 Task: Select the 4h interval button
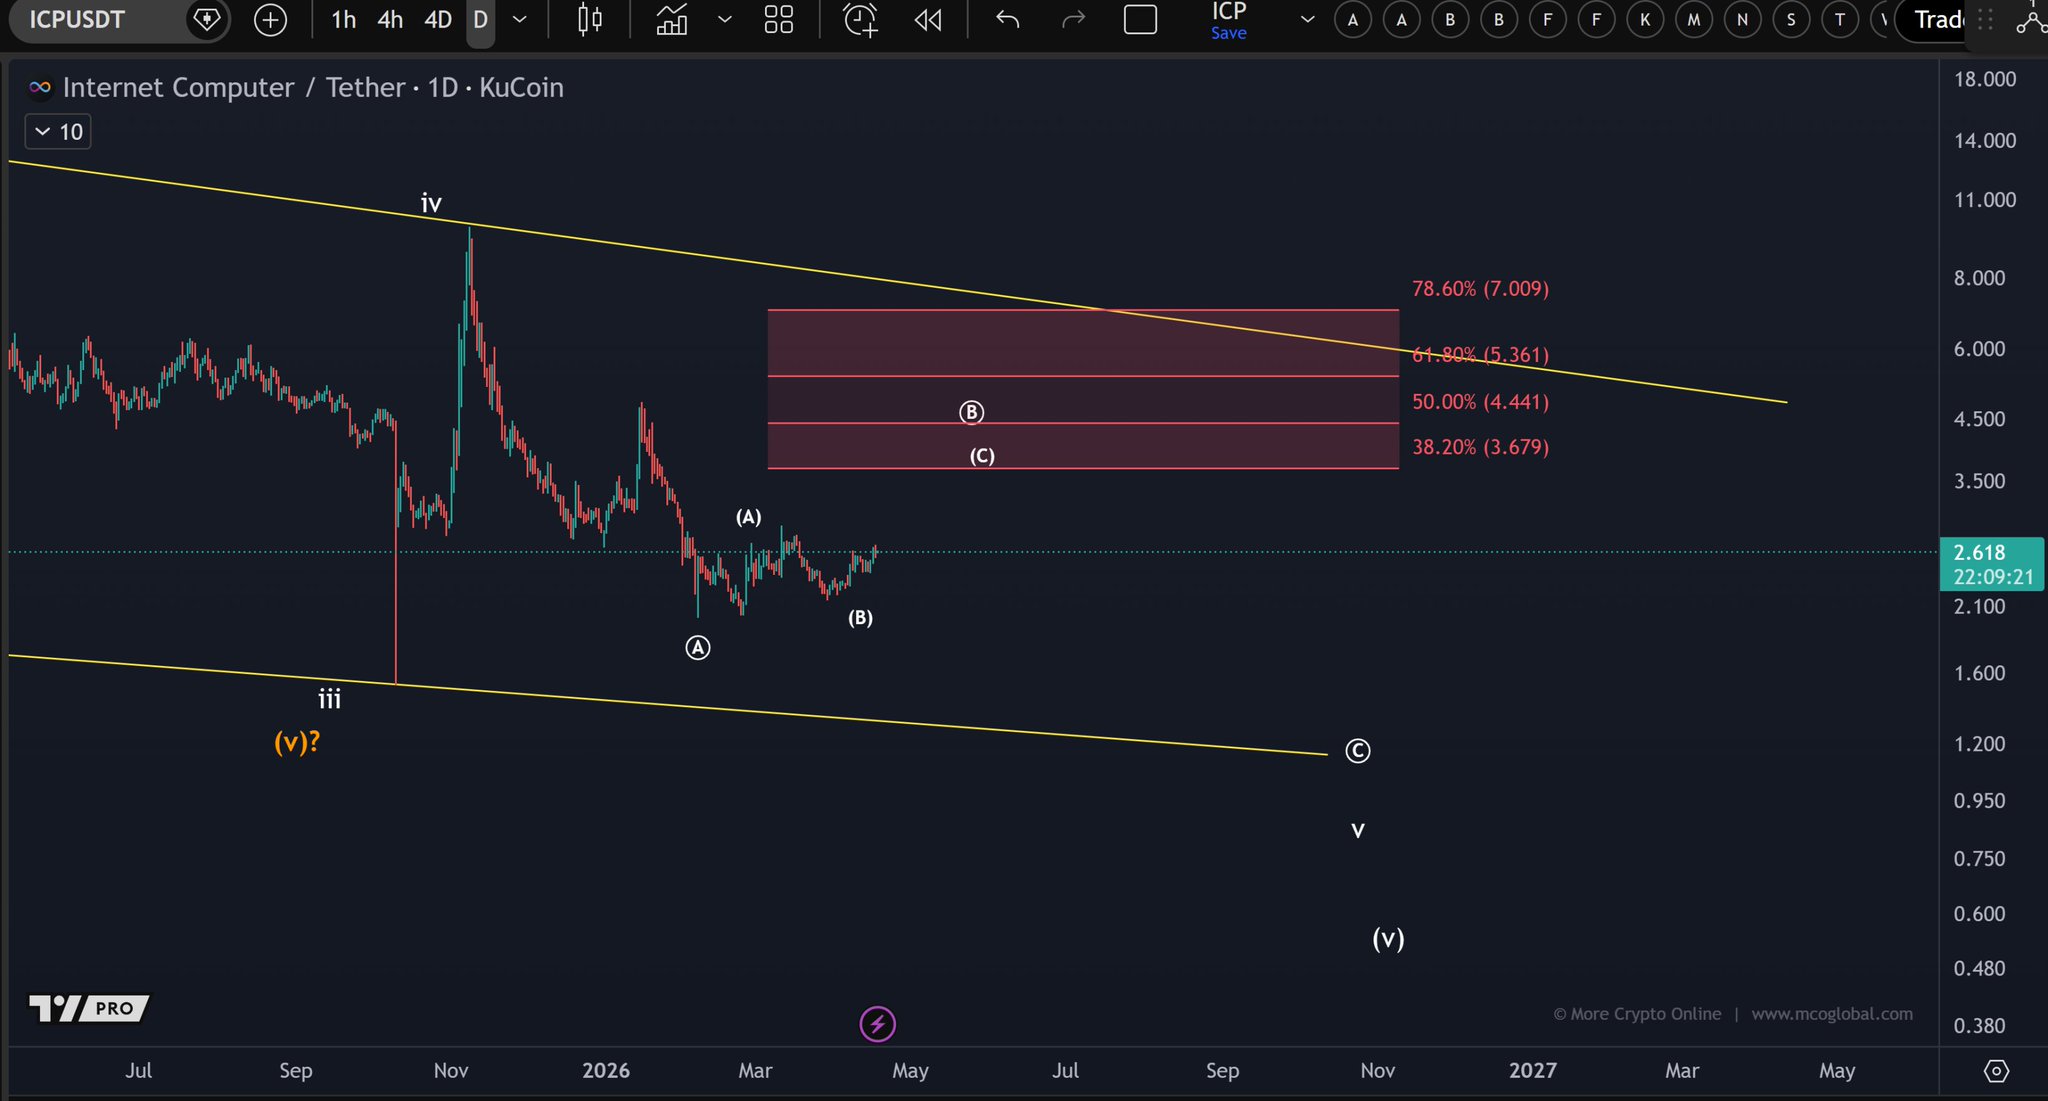point(389,19)
